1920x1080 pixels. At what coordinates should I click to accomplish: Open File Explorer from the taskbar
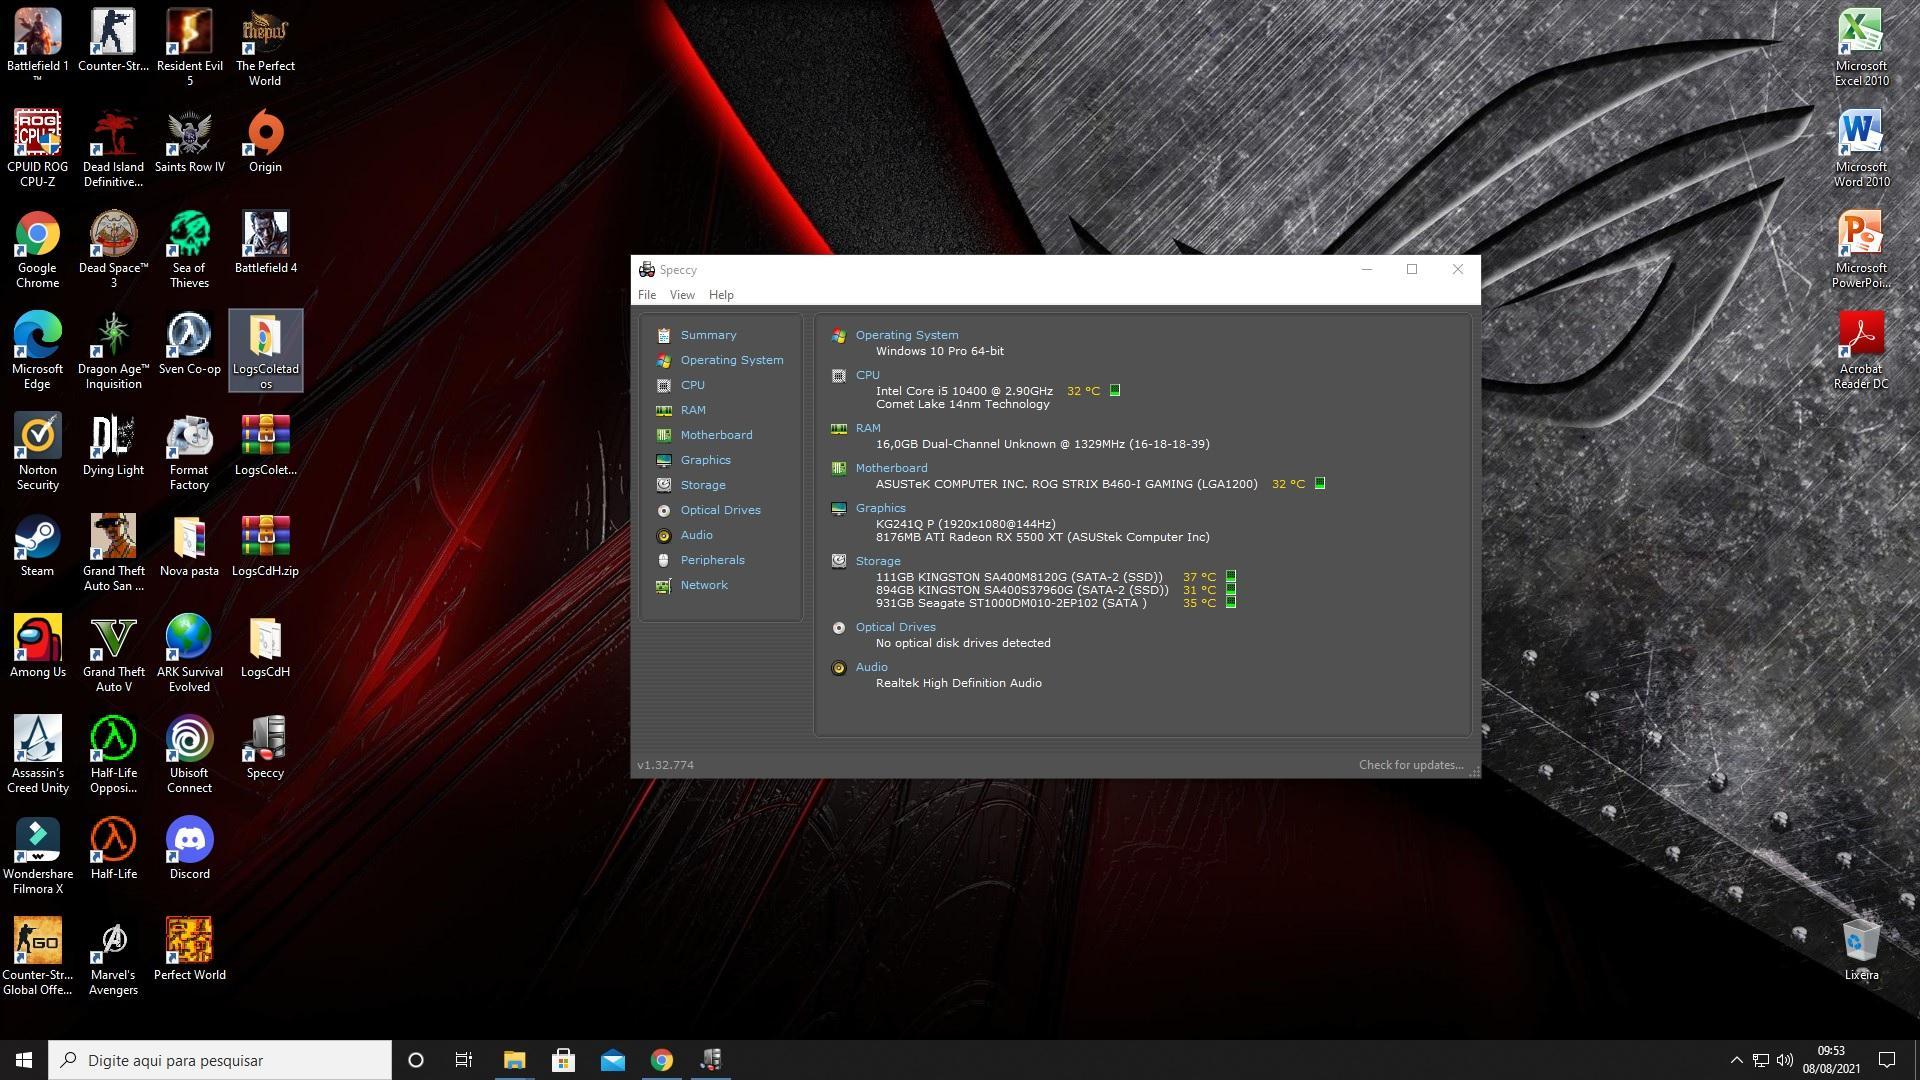pyautogui.click(x=514, y=1060)
